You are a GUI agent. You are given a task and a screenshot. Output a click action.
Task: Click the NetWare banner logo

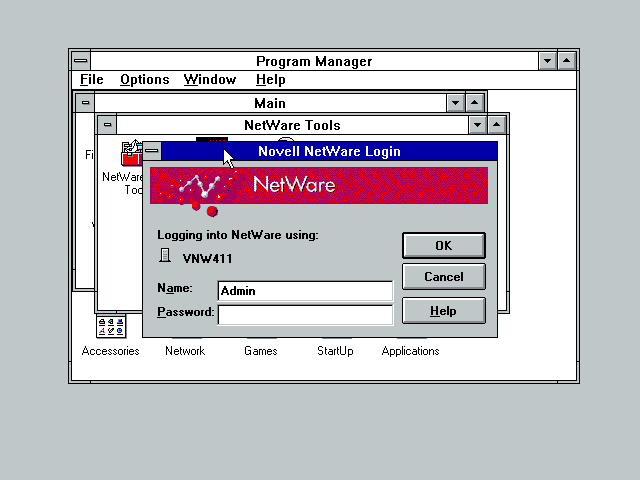(x=319, y=186)
